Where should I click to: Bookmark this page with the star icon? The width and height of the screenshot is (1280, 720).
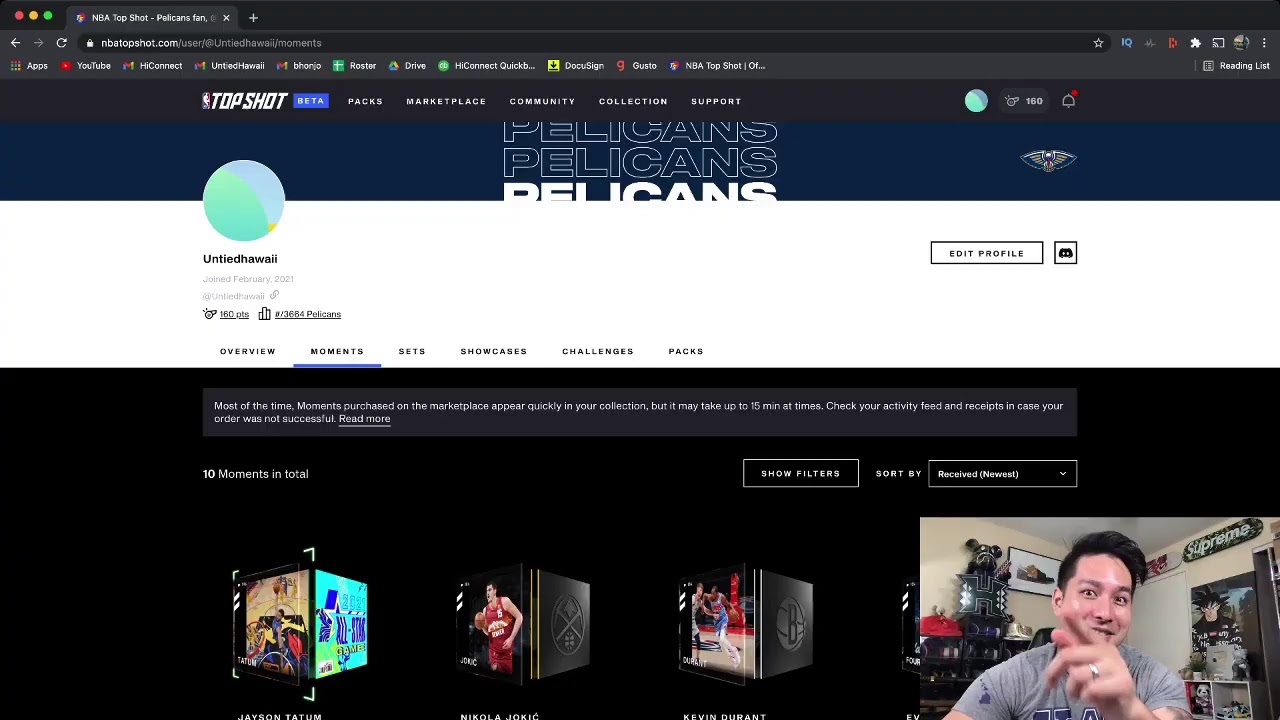(x=1098, y=43)
